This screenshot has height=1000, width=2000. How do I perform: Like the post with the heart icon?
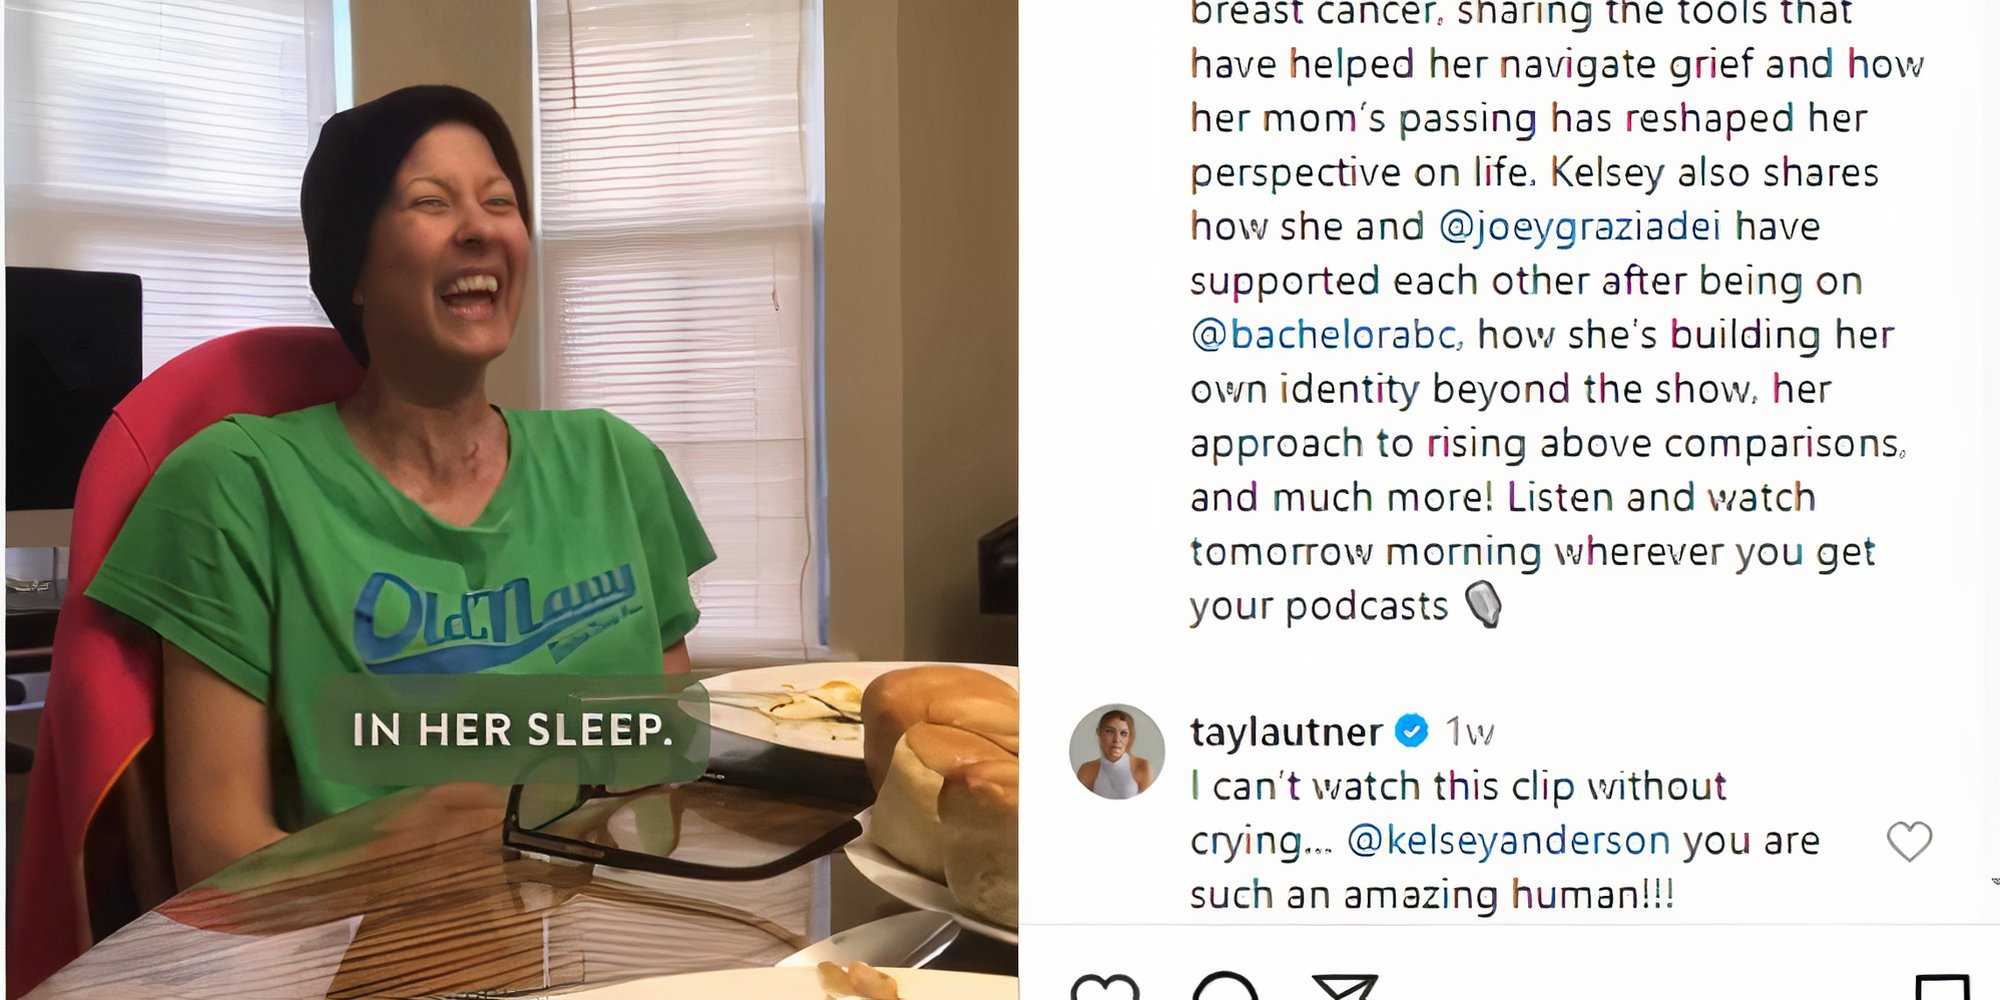1105,987
